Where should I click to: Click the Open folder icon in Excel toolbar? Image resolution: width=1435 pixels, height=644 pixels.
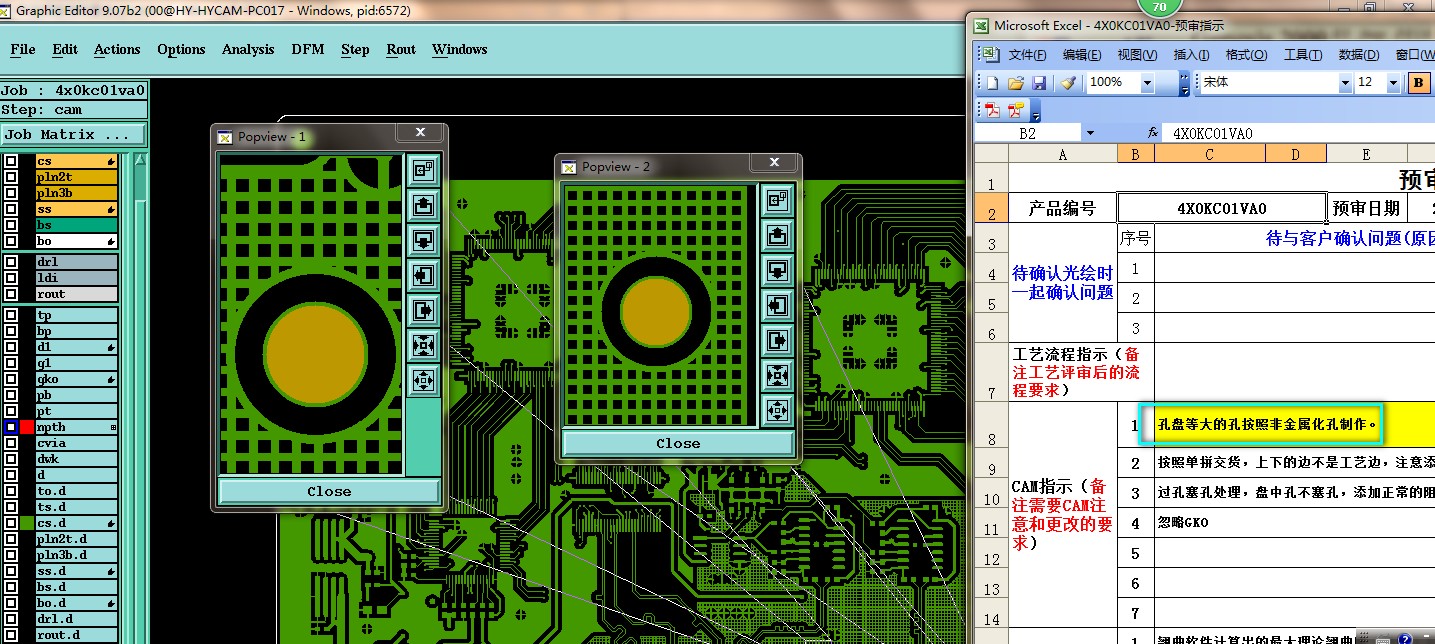[1016, 83]
